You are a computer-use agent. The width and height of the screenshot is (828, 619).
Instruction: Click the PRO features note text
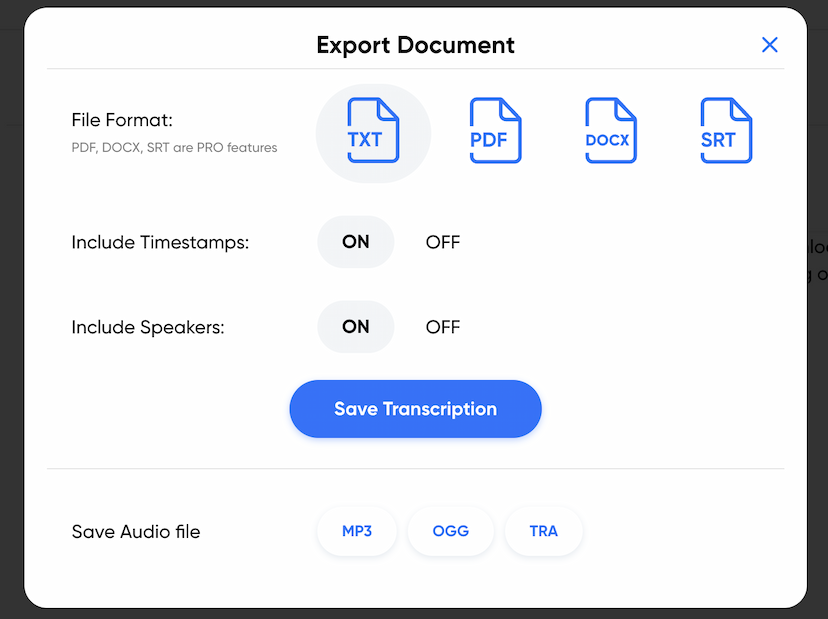174,147
